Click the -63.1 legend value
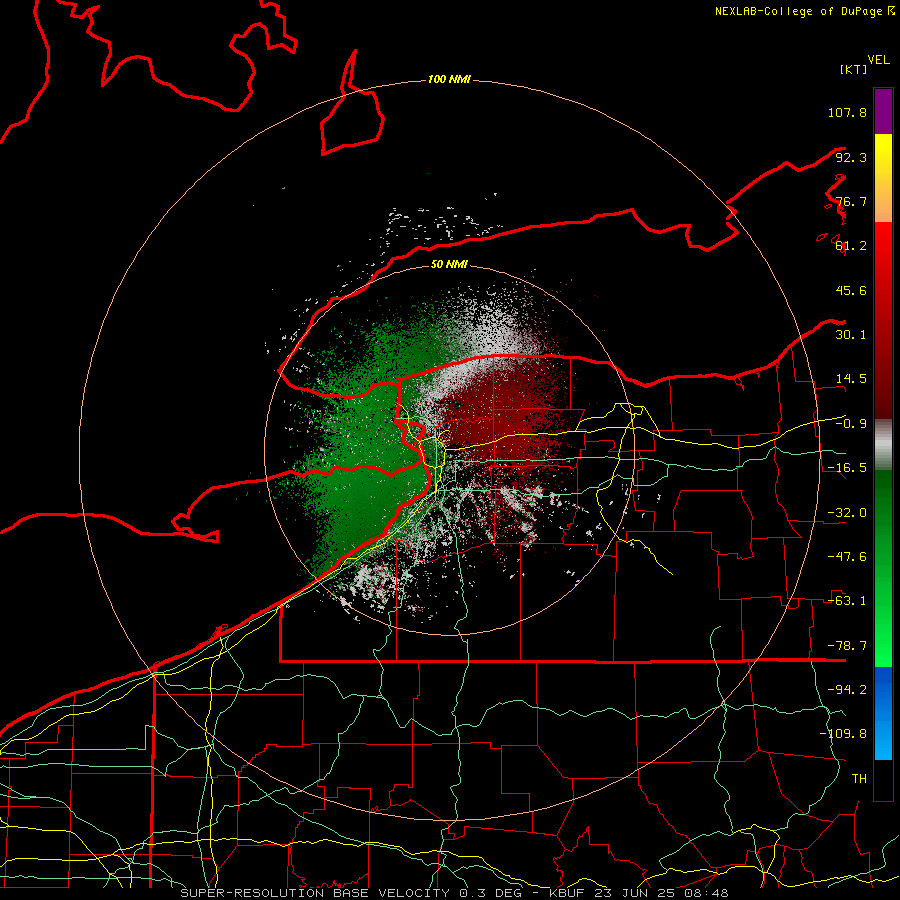The width and height of the screenshot is (900, 900). tap(847, 601)
